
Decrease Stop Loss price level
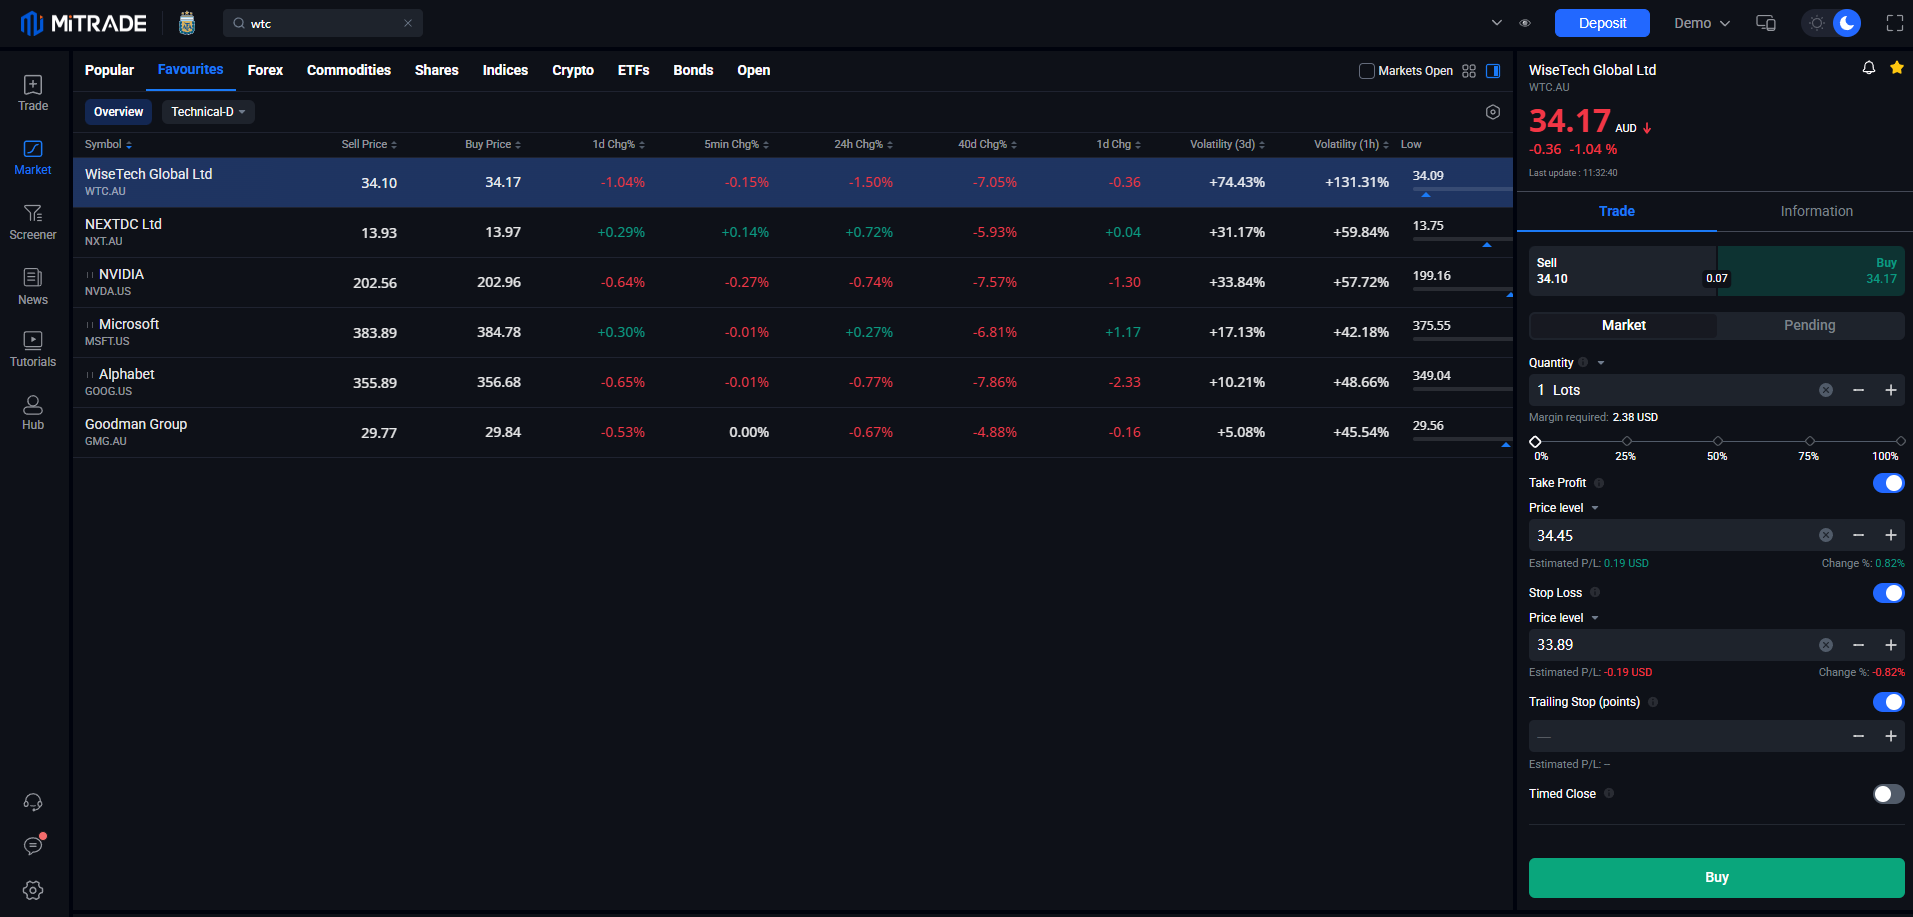pos(1858,645)
